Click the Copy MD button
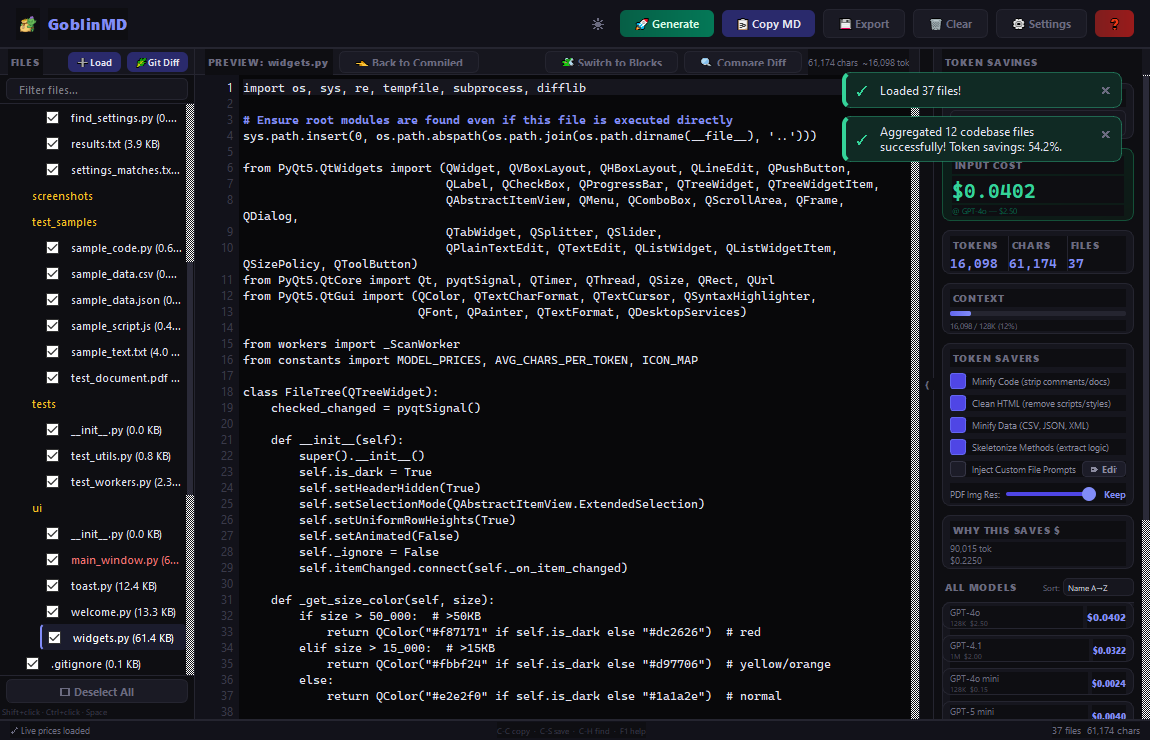Screen dimensions: 1150x740 pos(768,24)
